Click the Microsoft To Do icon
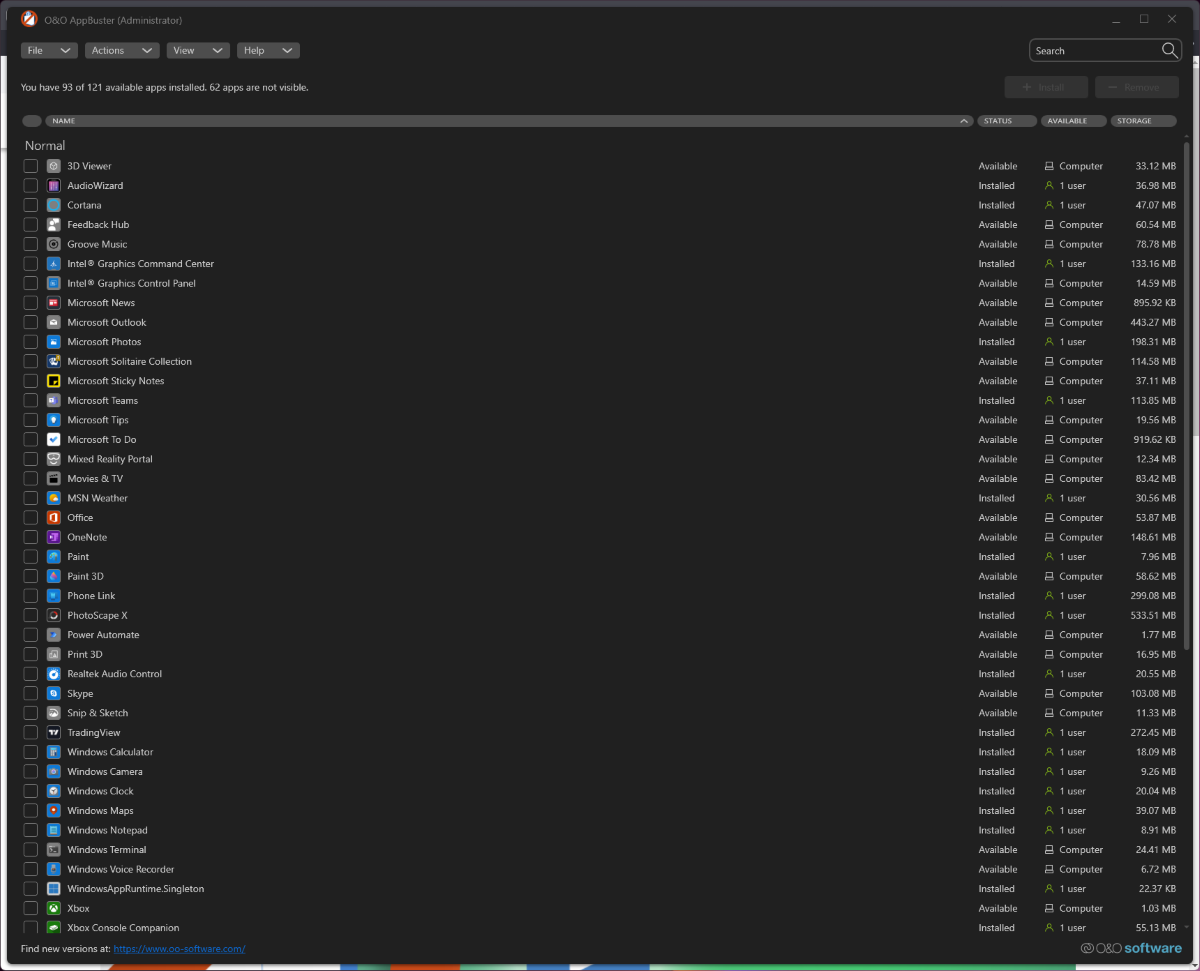1200x971 pixels. point(54,440)
